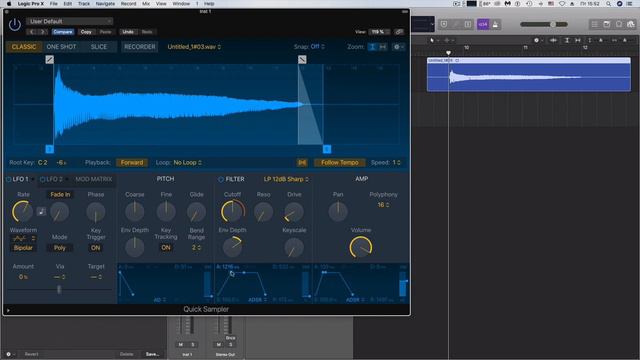This screenshot has width=640, height=360.
Task: Go to next preset arrow
Action: pyautogui.click(x=42, y=32)
